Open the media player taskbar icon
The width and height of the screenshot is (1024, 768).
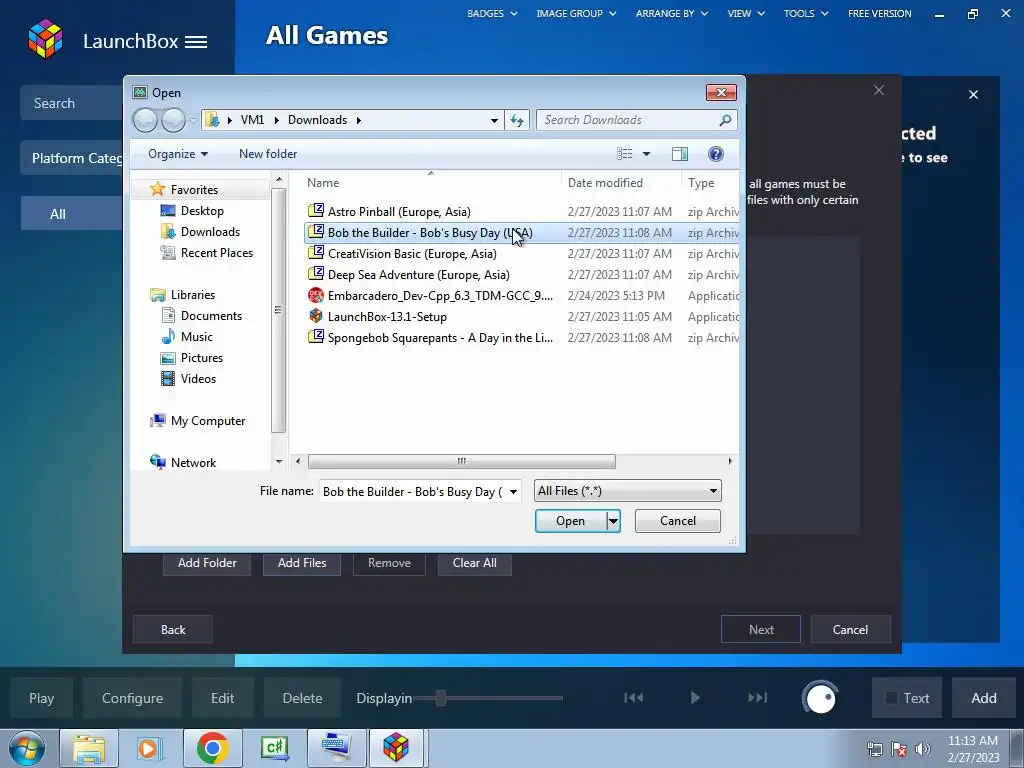149,748
